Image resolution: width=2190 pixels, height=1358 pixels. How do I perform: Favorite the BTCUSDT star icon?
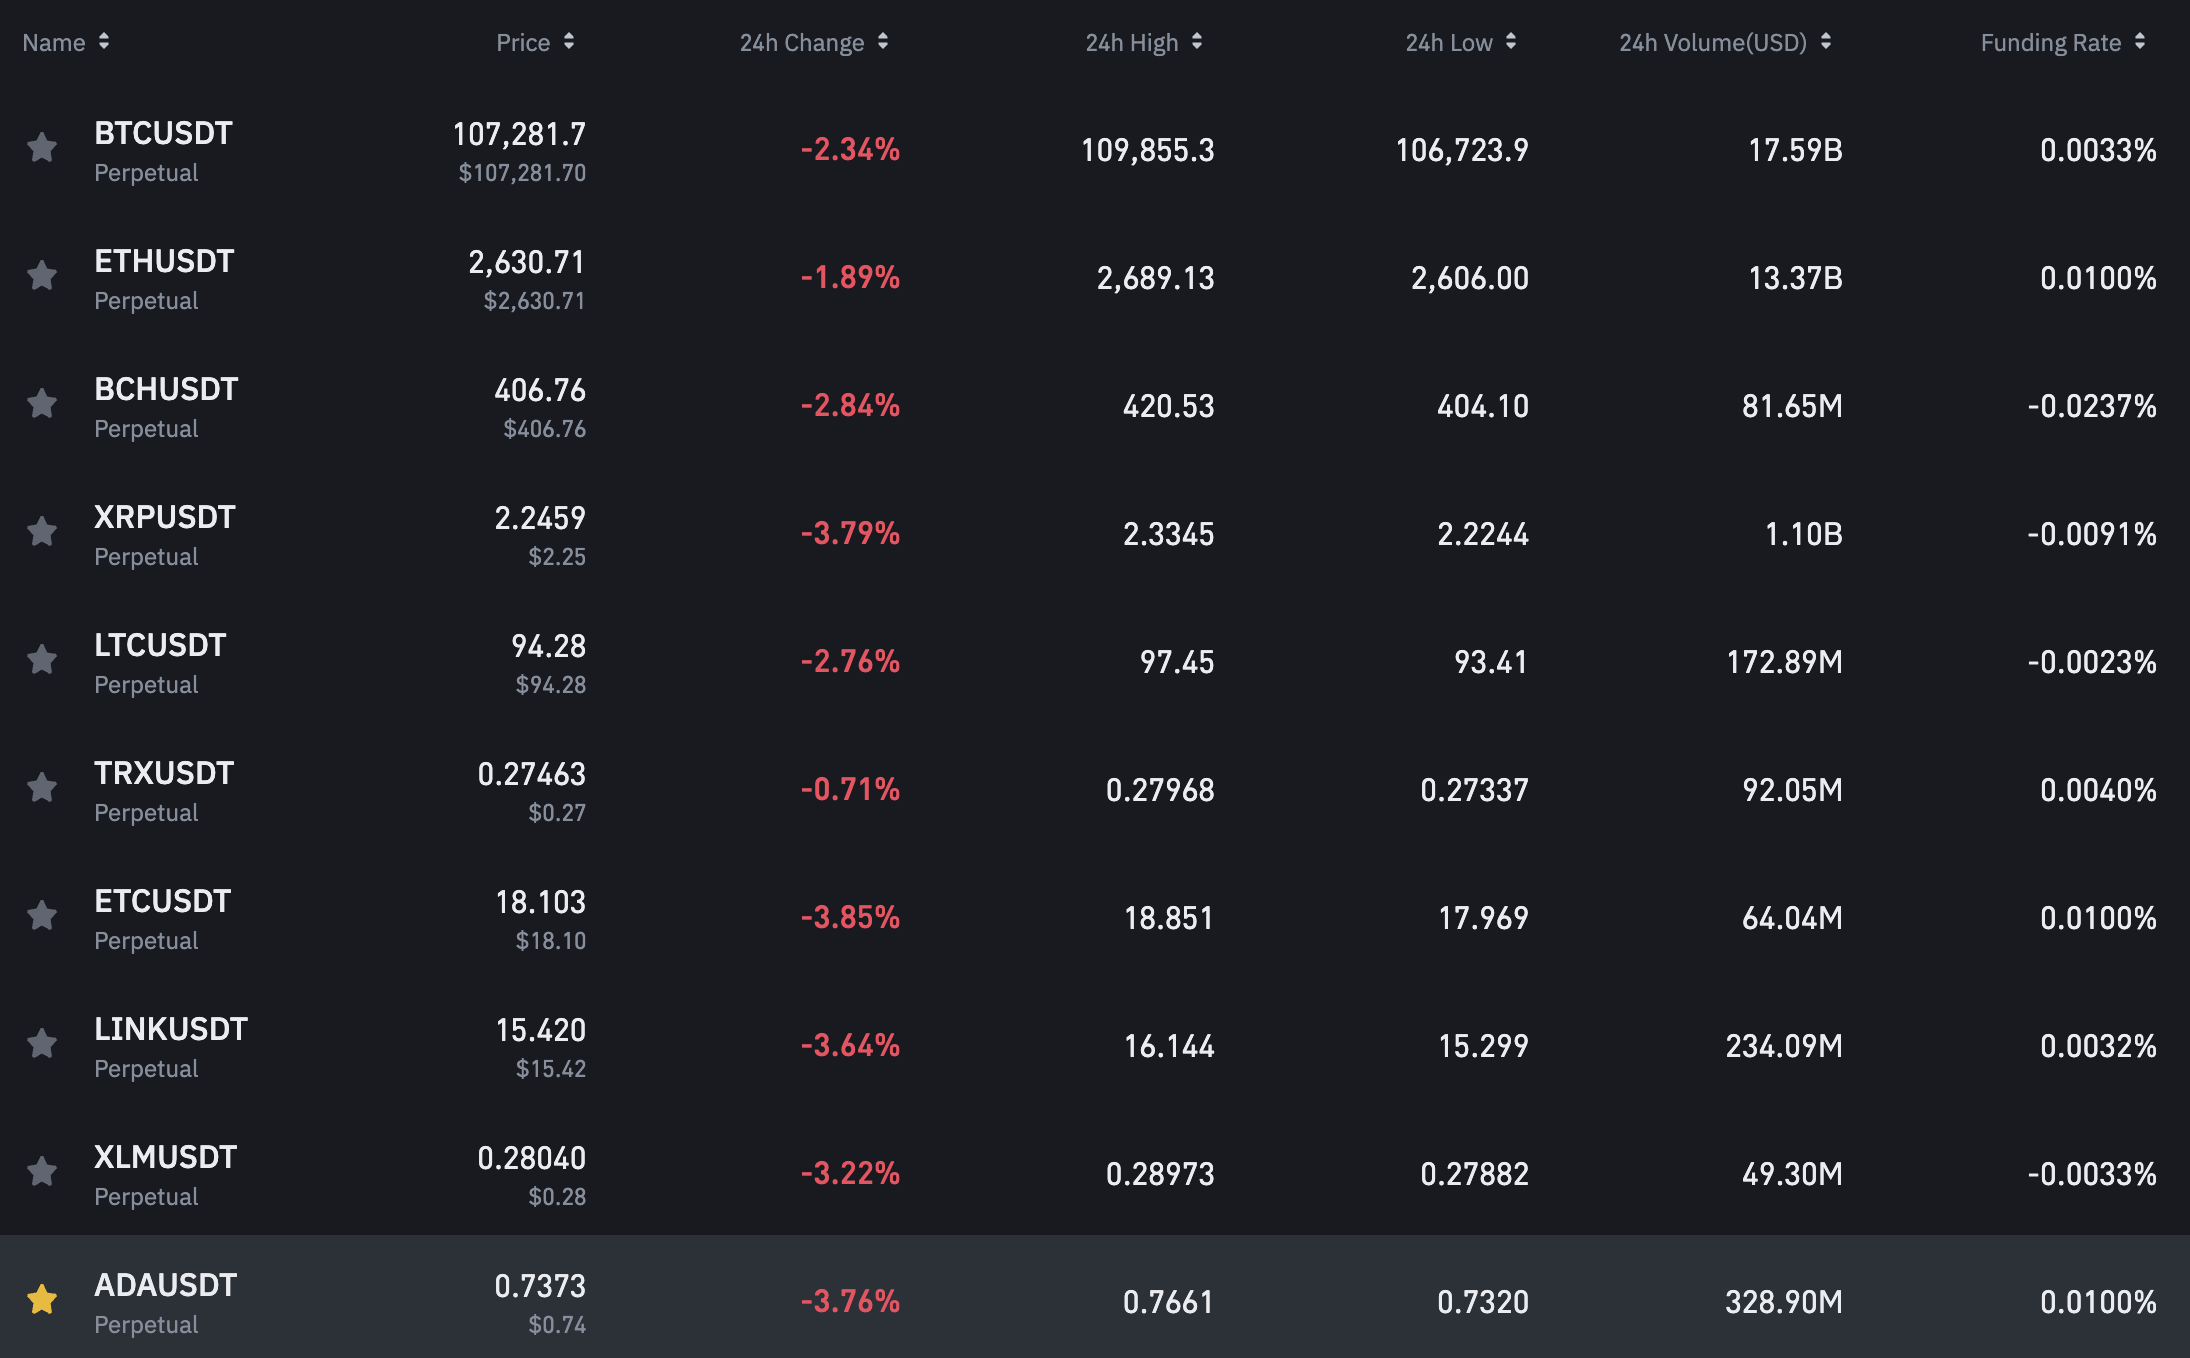point(42,148)
